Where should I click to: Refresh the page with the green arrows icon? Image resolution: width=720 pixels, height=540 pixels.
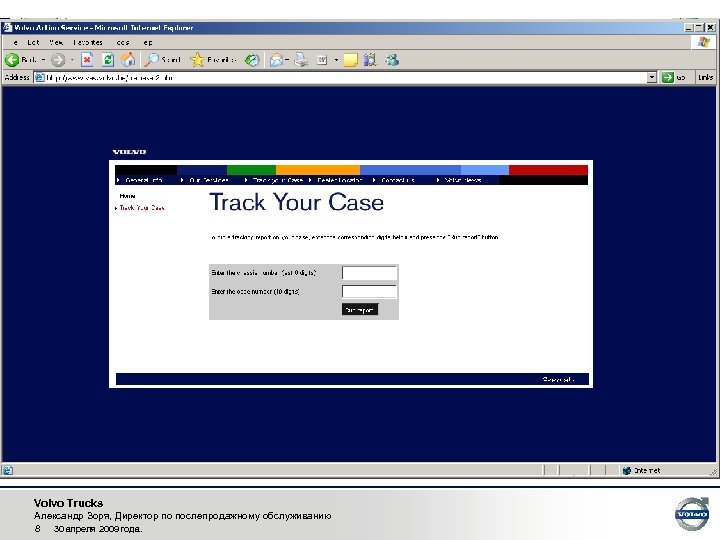tap(107, 60)
